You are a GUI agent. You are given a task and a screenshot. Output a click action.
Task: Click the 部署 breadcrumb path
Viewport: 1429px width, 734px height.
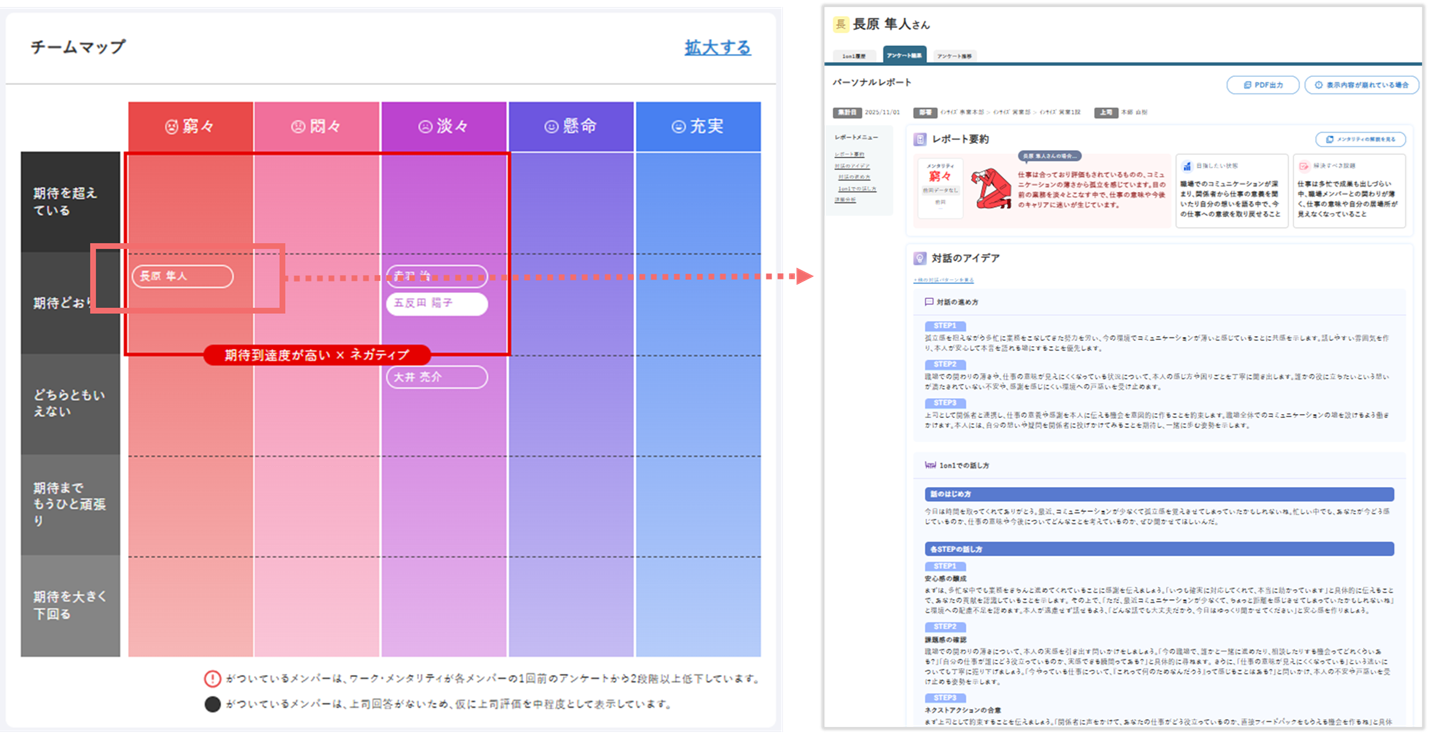[x=1011, y=113]
